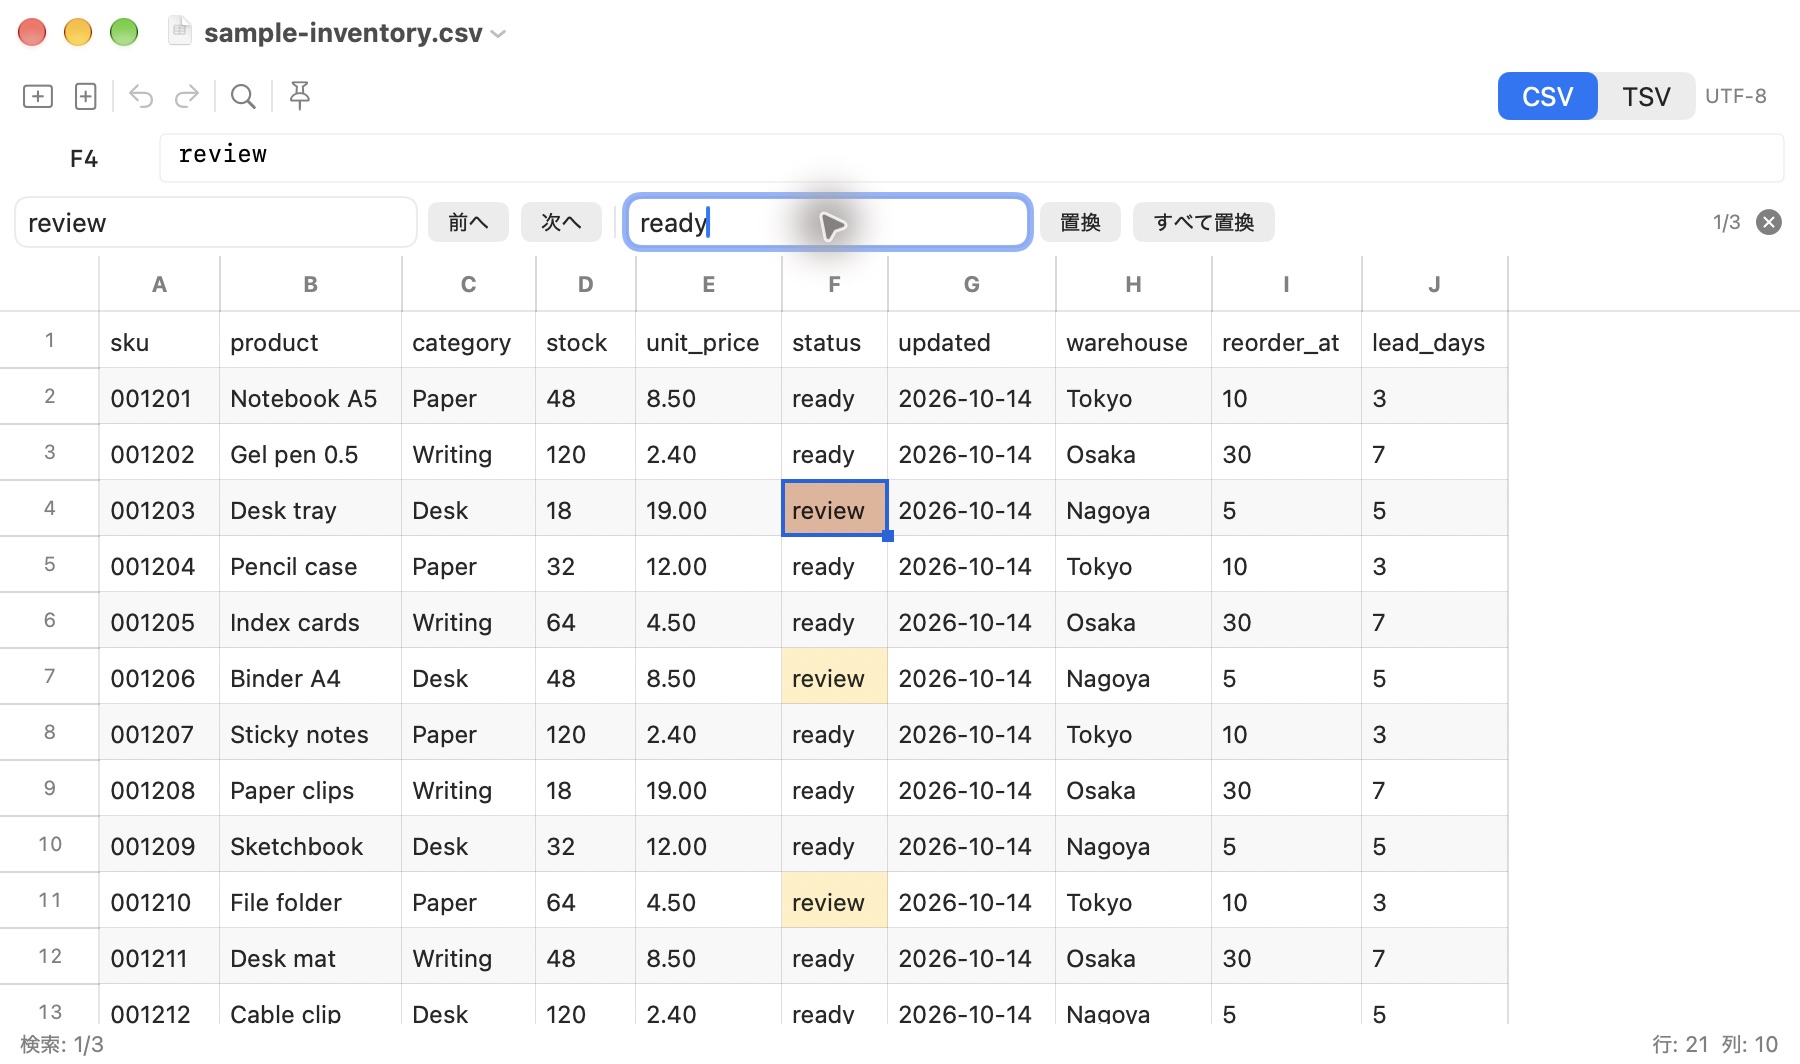Click the 検索: 1/3 status bar entry

click(x=61, y=1044)
